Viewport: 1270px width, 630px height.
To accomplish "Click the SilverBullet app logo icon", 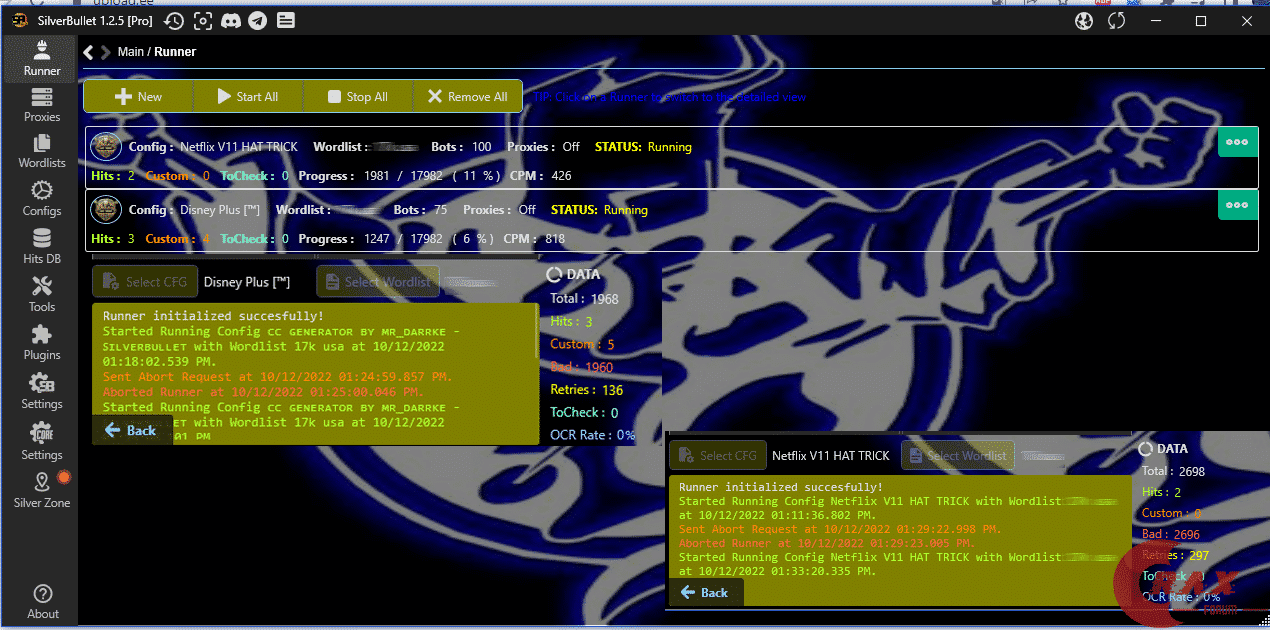I will (19, 20).
